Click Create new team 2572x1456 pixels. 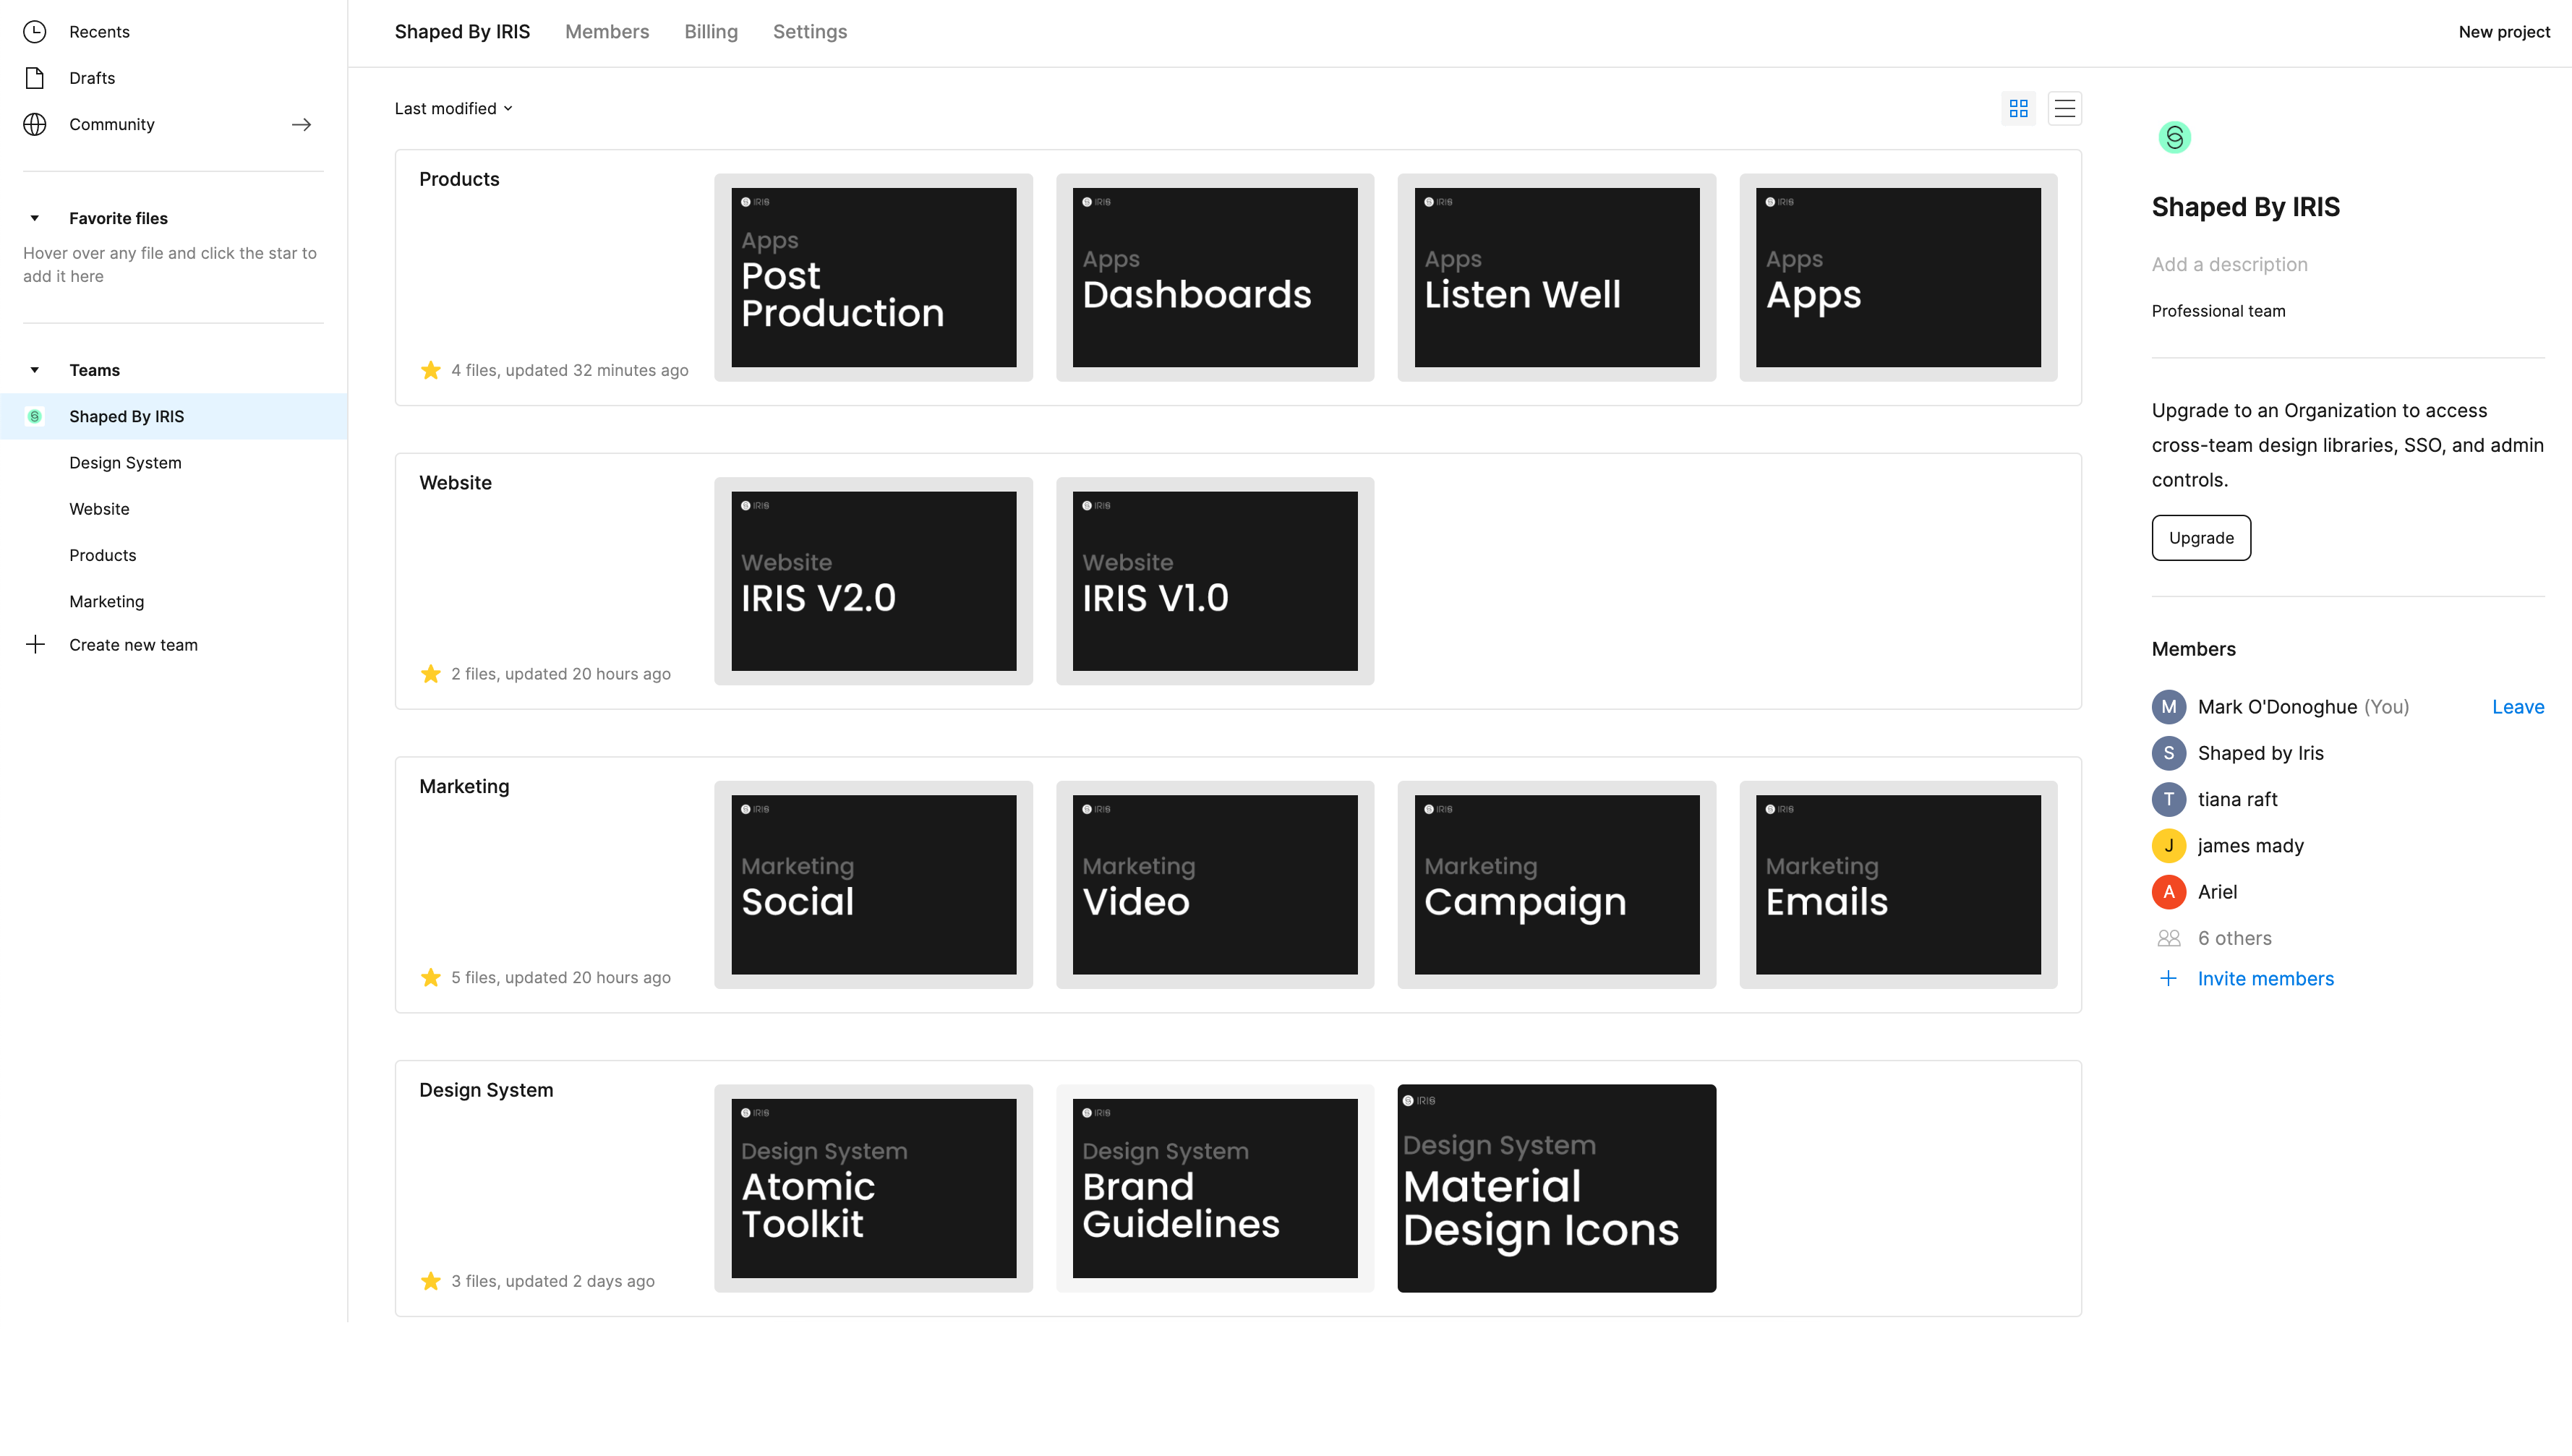pos(133,645)
